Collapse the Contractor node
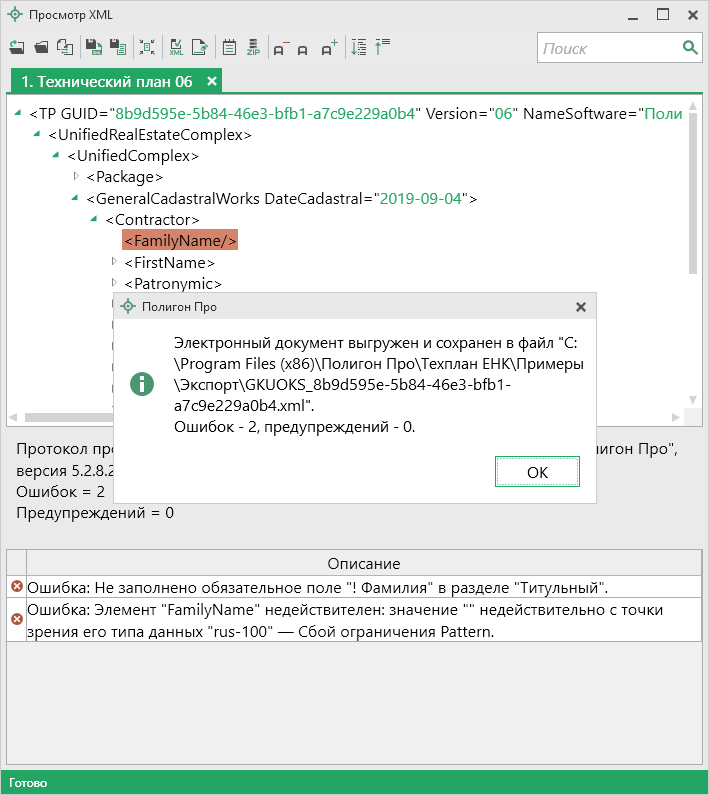Viewport: 709px width, 795px height. coord(93,219)
